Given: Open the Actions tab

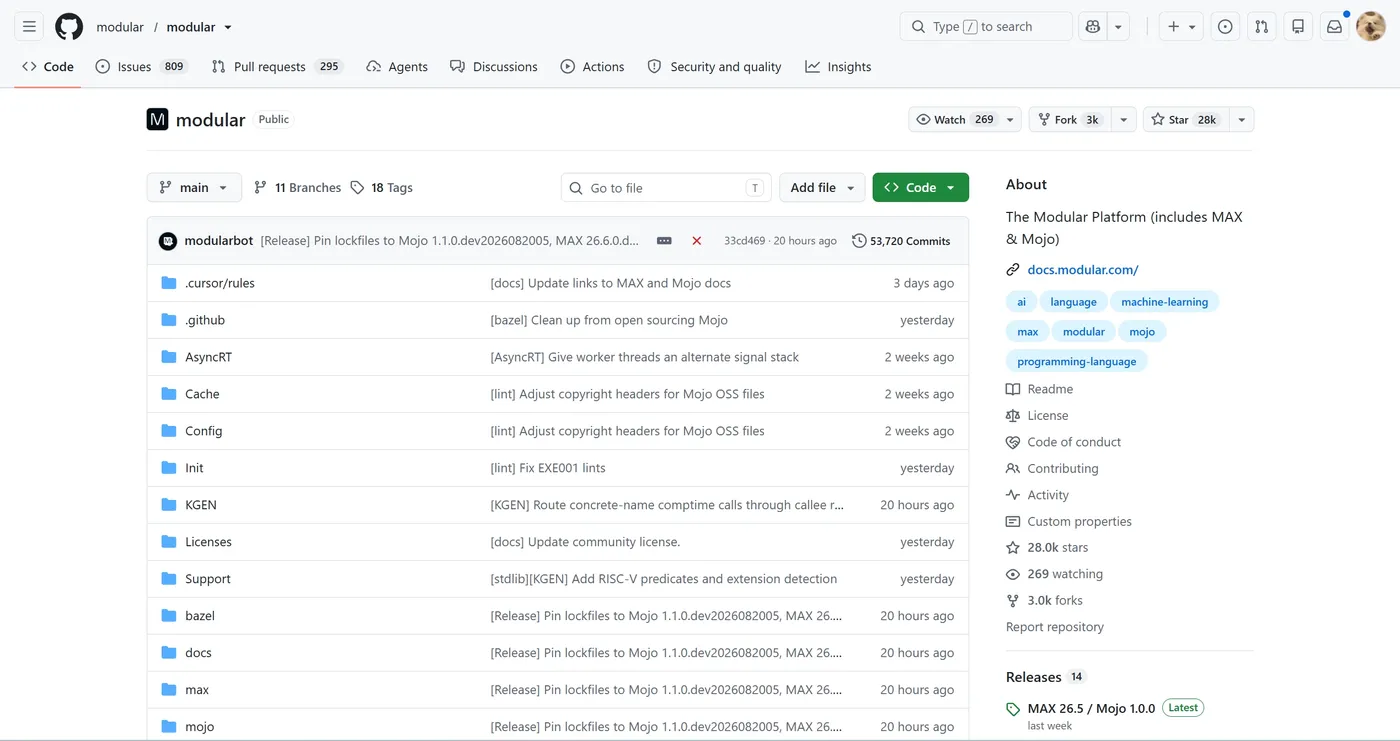Looking at the screenshot, I should pyautogui.click(x=592, y=67).
